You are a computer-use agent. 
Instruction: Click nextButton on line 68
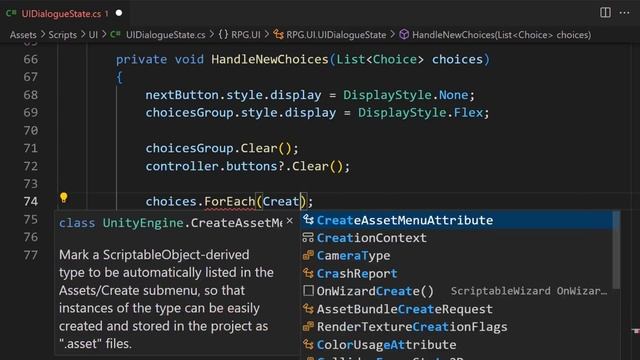coord(182,95)
